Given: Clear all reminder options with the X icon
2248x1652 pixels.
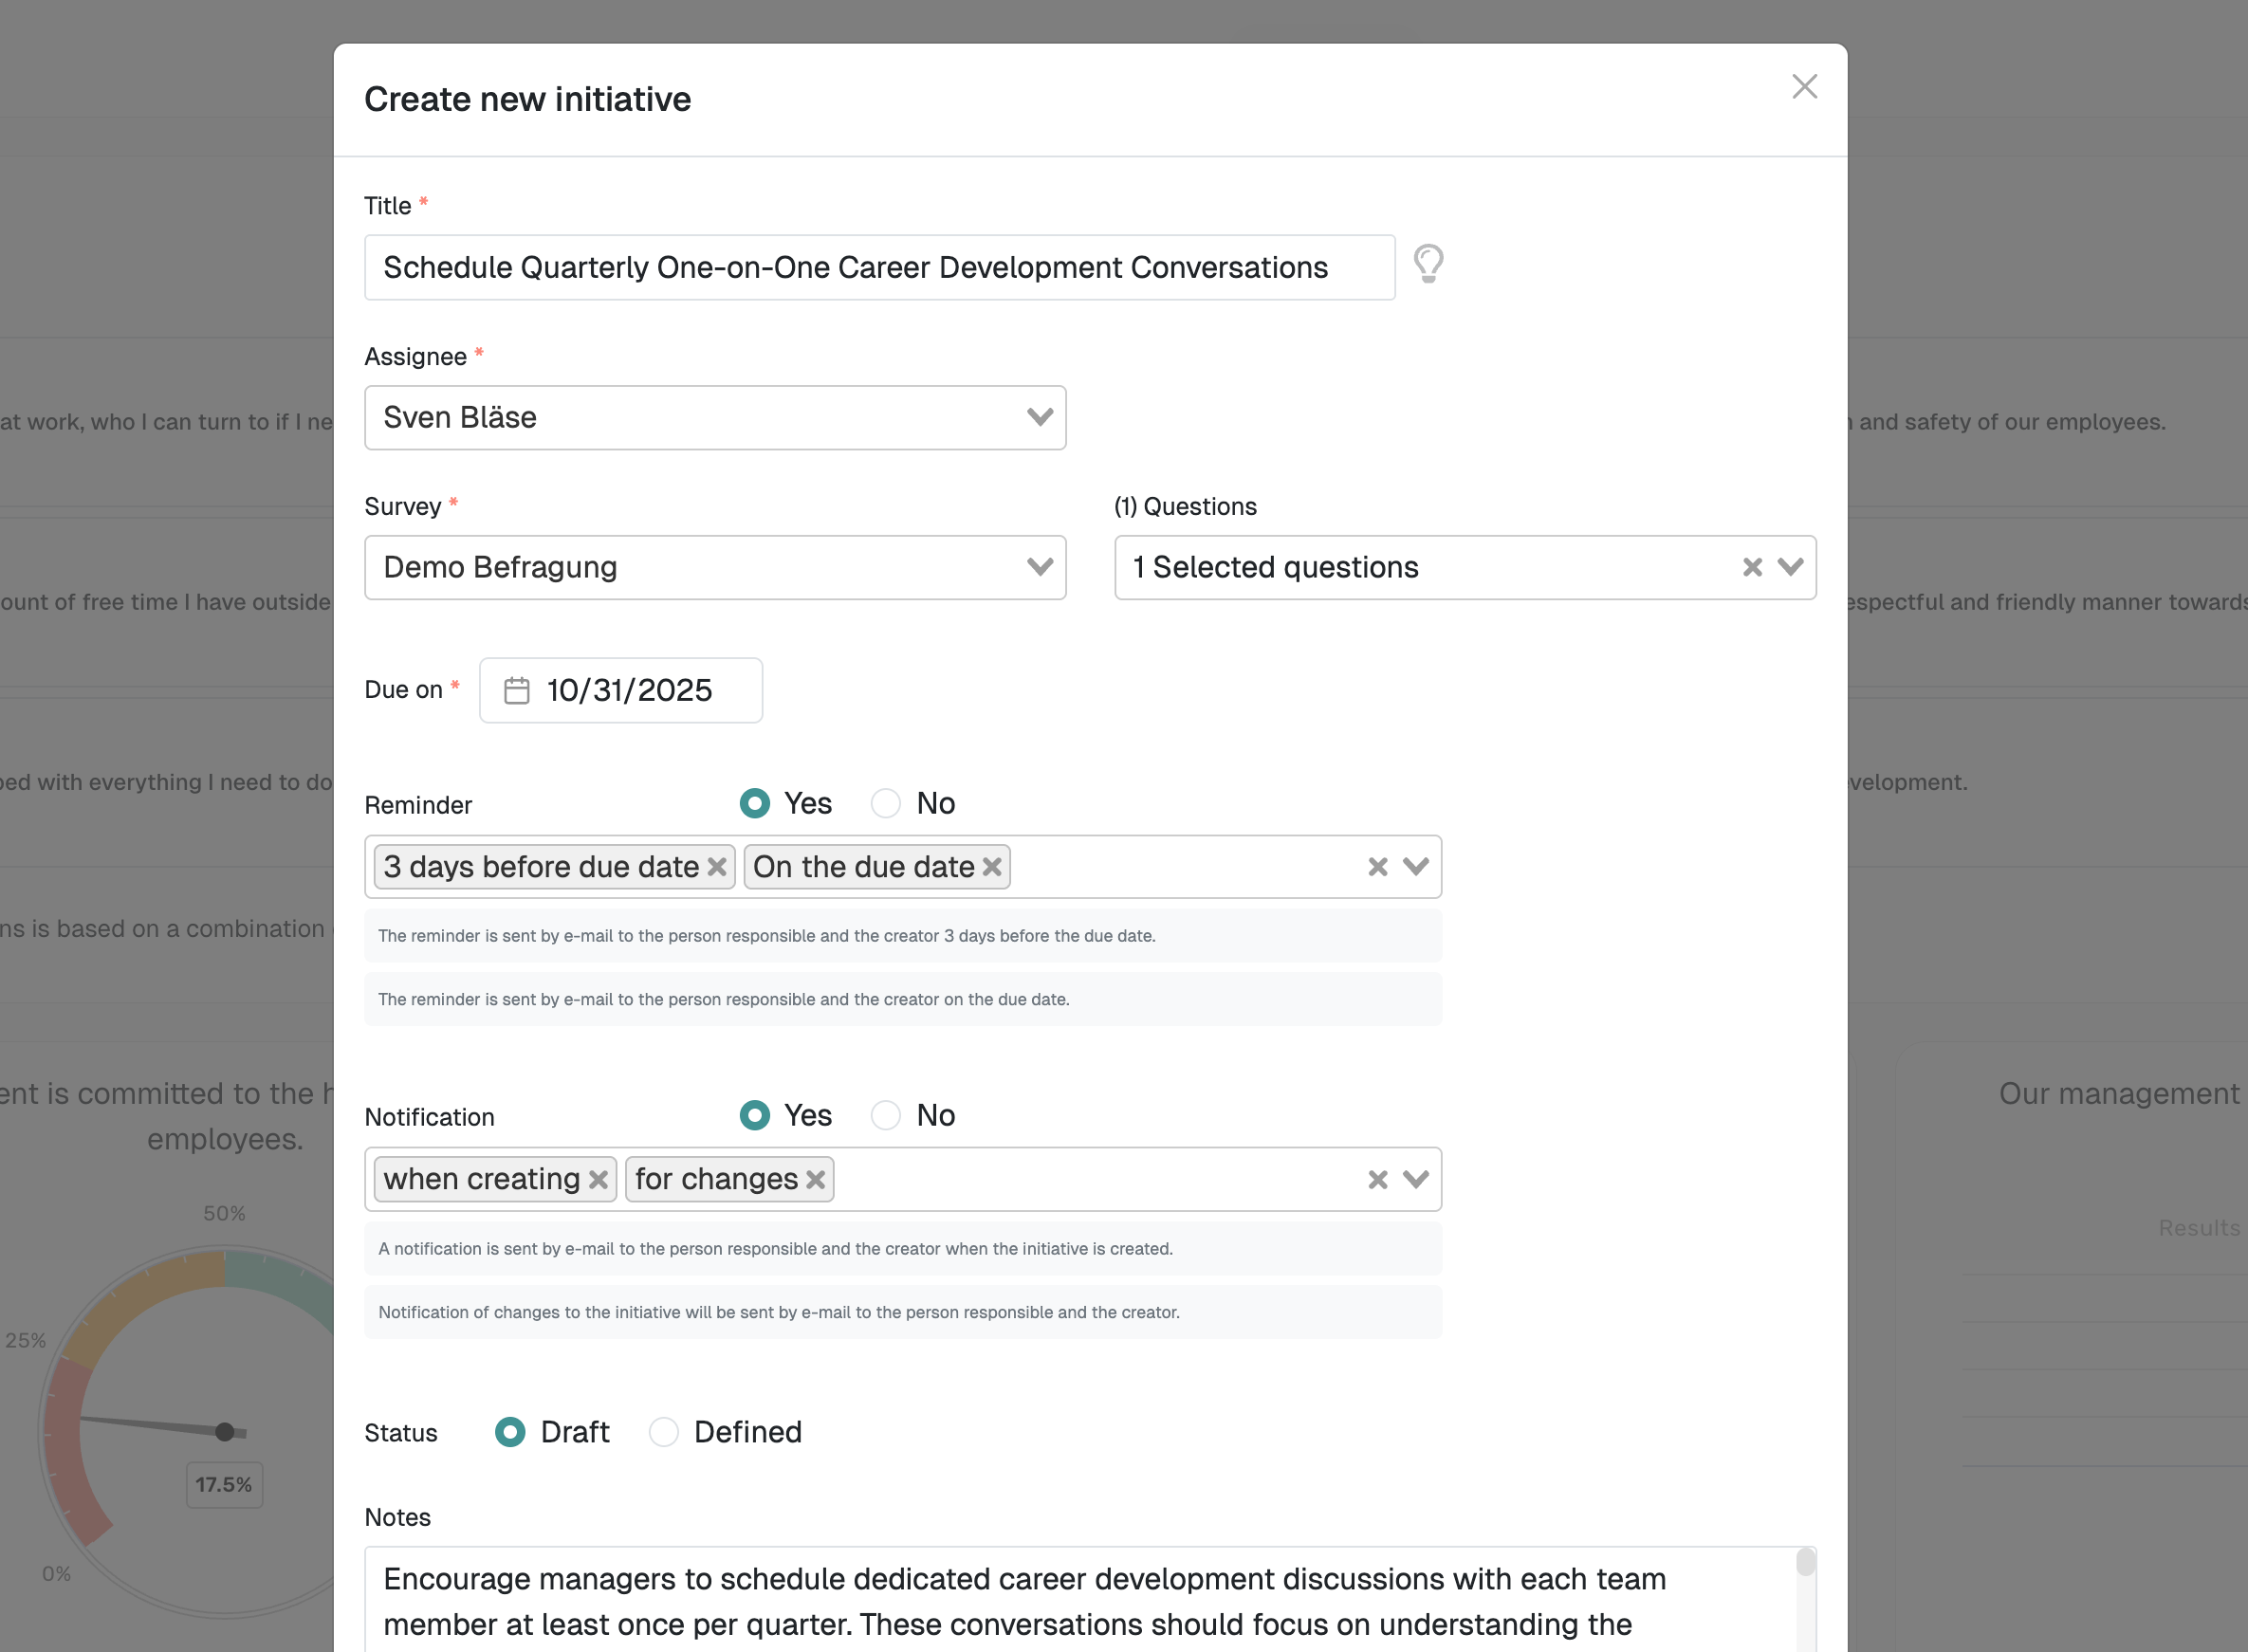Looking at the screenshot, I should pyautogui.click(x=1378, y=867).
